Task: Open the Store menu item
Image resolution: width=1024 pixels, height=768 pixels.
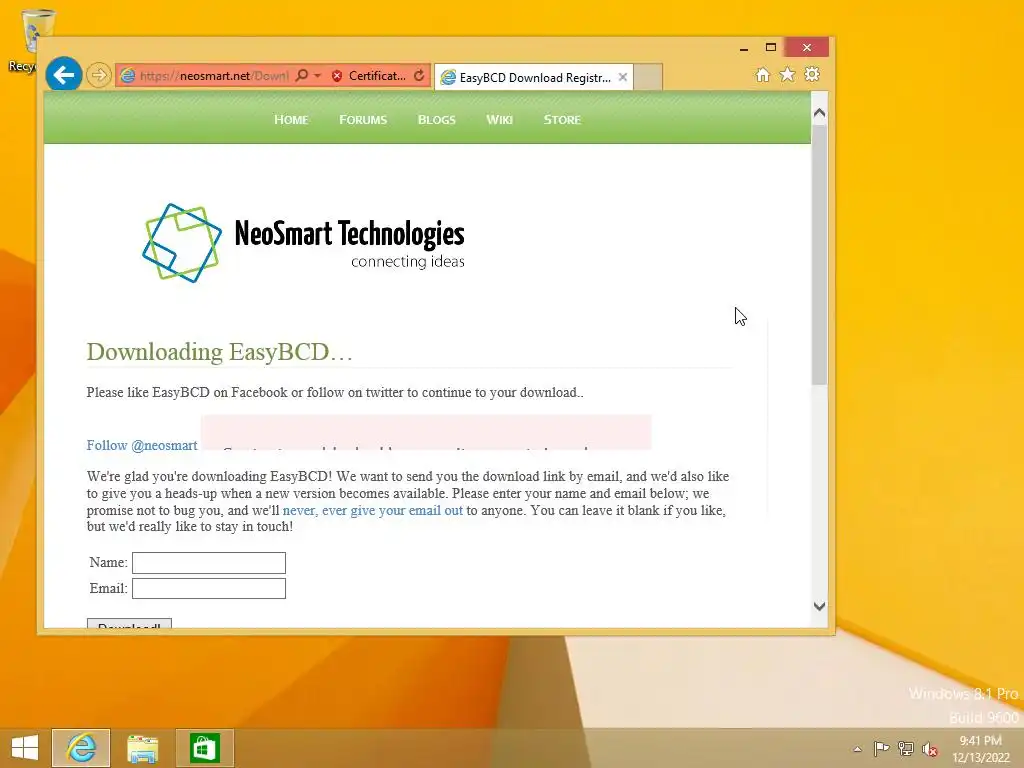Action: [562, 120]
